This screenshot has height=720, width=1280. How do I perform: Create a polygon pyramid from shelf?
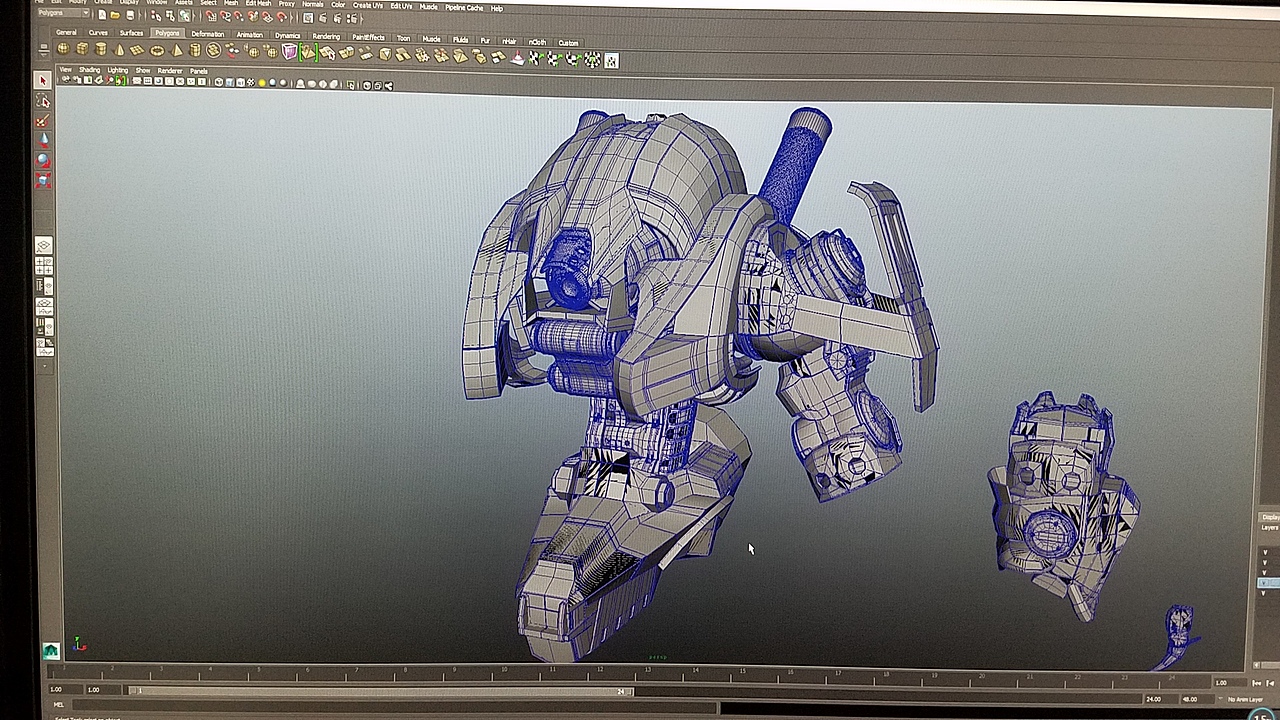[x=176, y=50]
